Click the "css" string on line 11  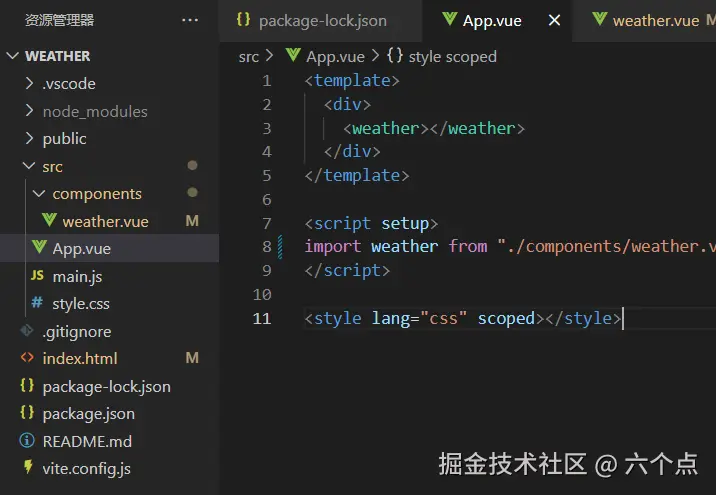[x=443, y=318]
